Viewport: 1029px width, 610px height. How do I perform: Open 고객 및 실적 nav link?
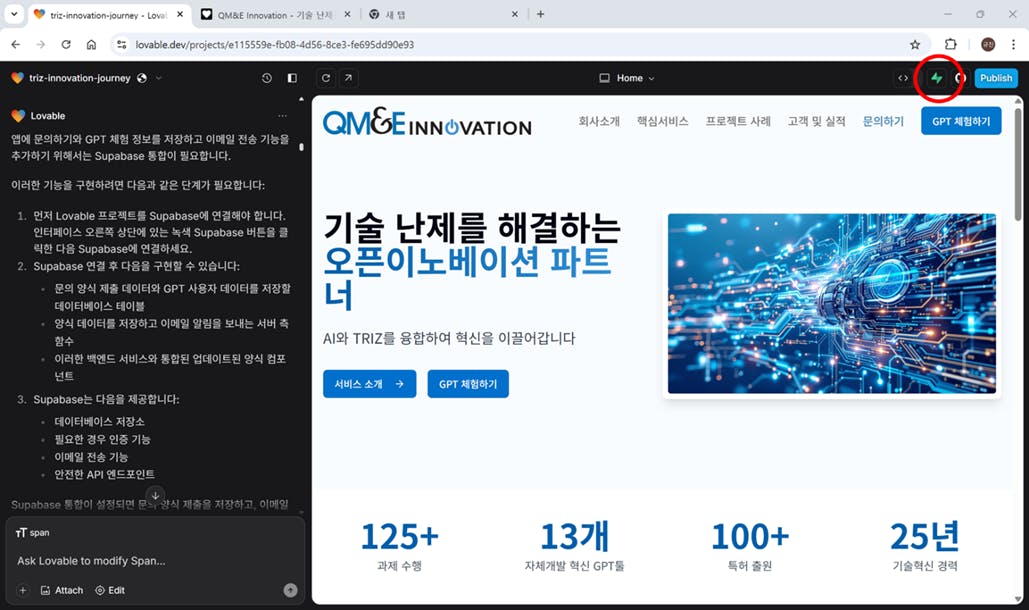click(x=816, y=121)
